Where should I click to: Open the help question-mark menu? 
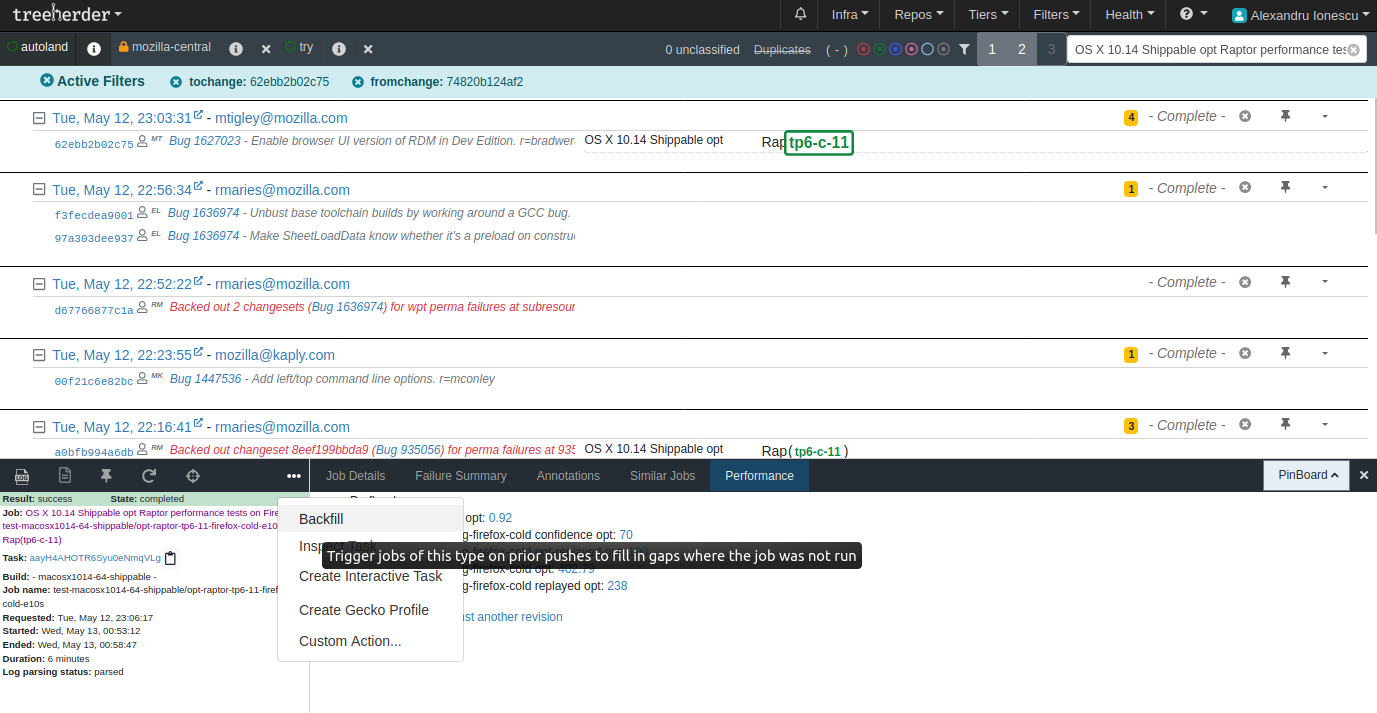pyautogui.click(x=1193, y=15)
